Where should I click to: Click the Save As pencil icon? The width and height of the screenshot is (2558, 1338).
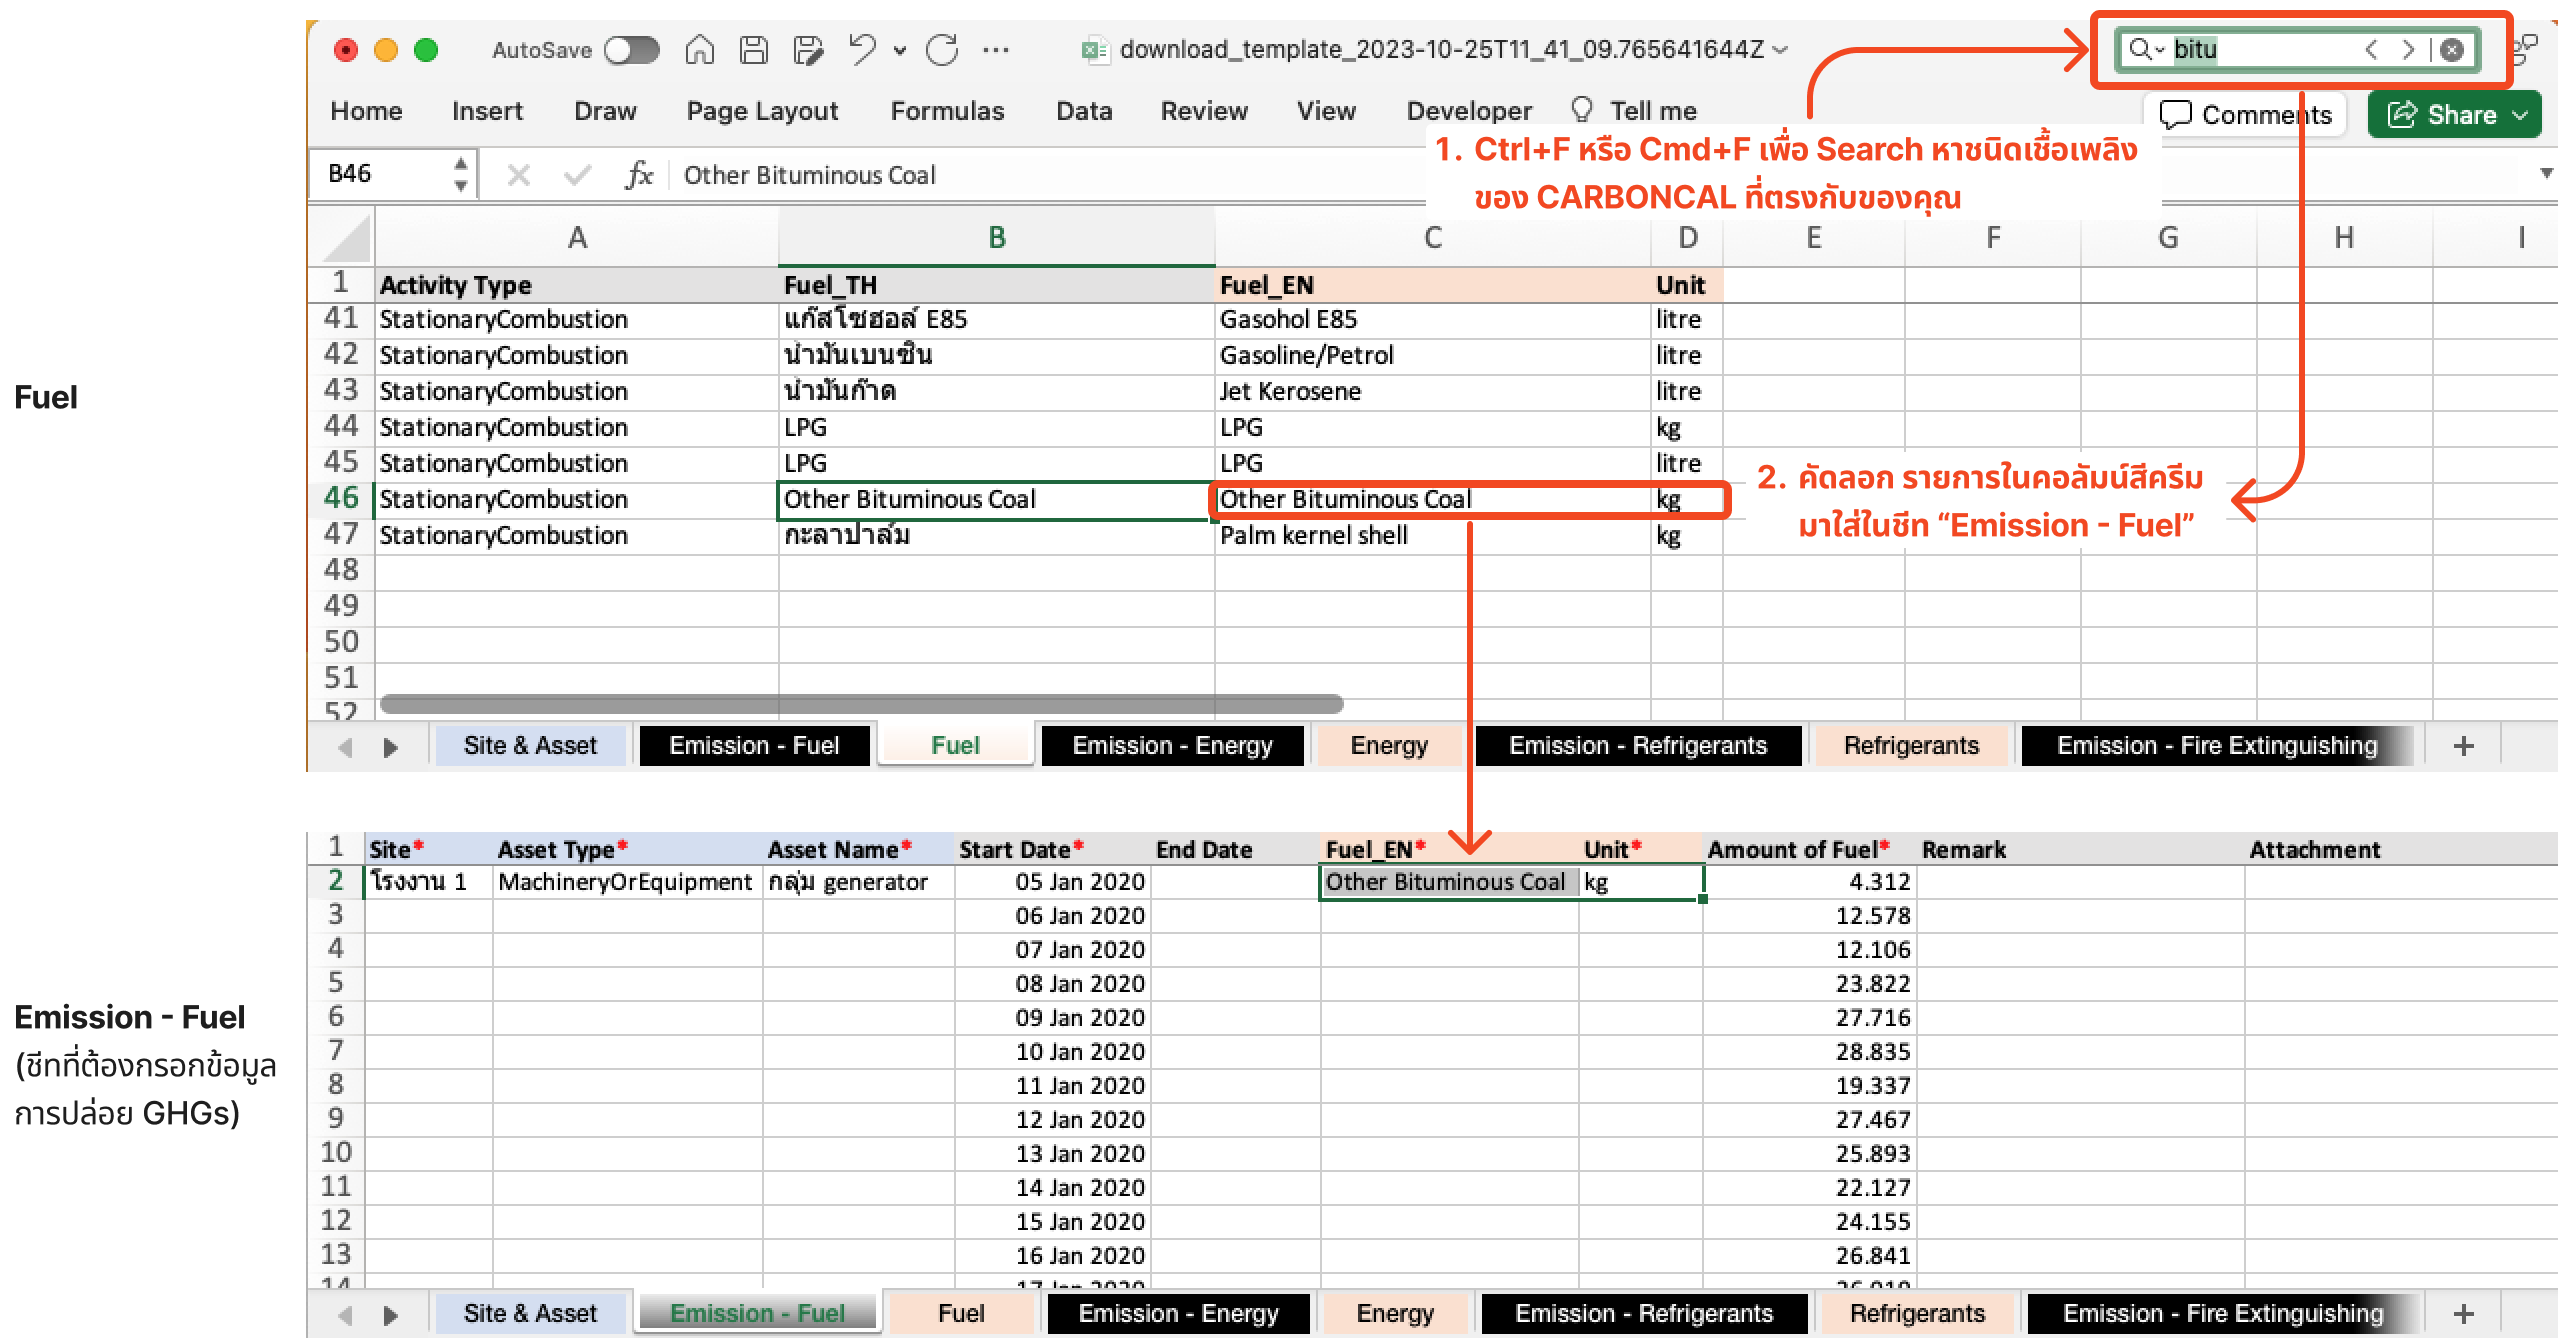807,49
